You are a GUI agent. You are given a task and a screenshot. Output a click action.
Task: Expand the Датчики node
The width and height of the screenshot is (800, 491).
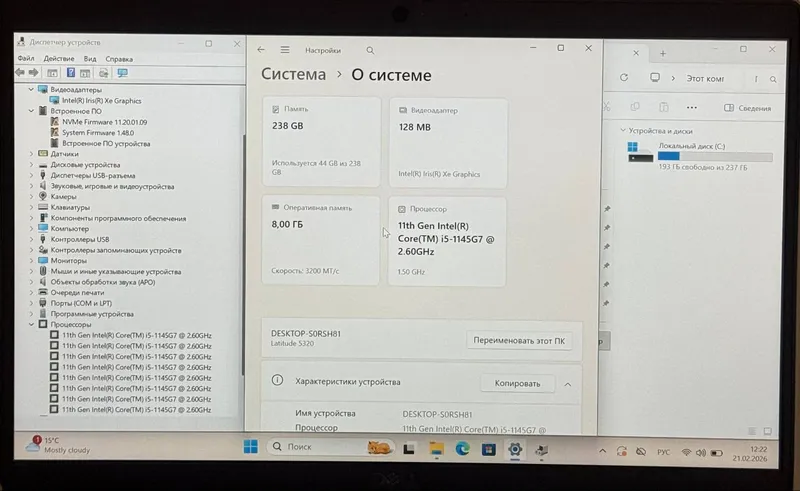click(x=31, y=154)
